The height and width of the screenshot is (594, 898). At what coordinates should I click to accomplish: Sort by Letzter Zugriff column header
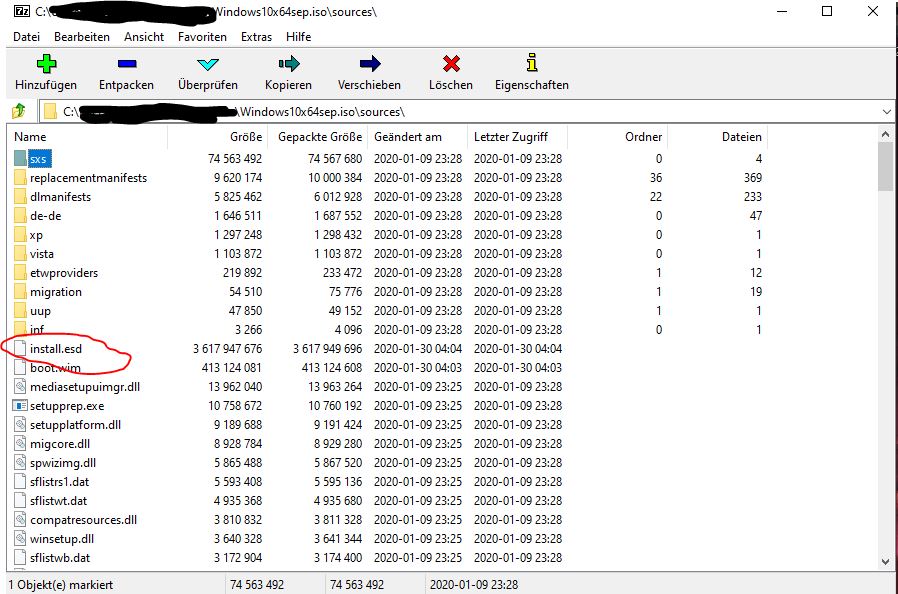[x=518, y=137]
